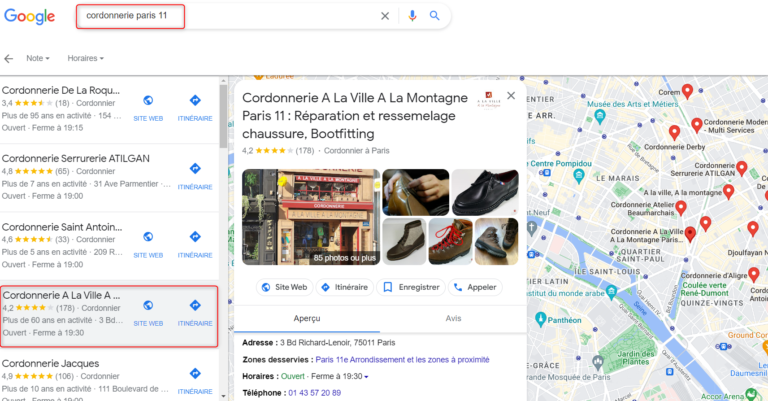Image resolution: width=768 pixels, height=401 pixels.
Task: Click the Cordonnerie Moderne Multi Services pin
Action: click(696, 125)
